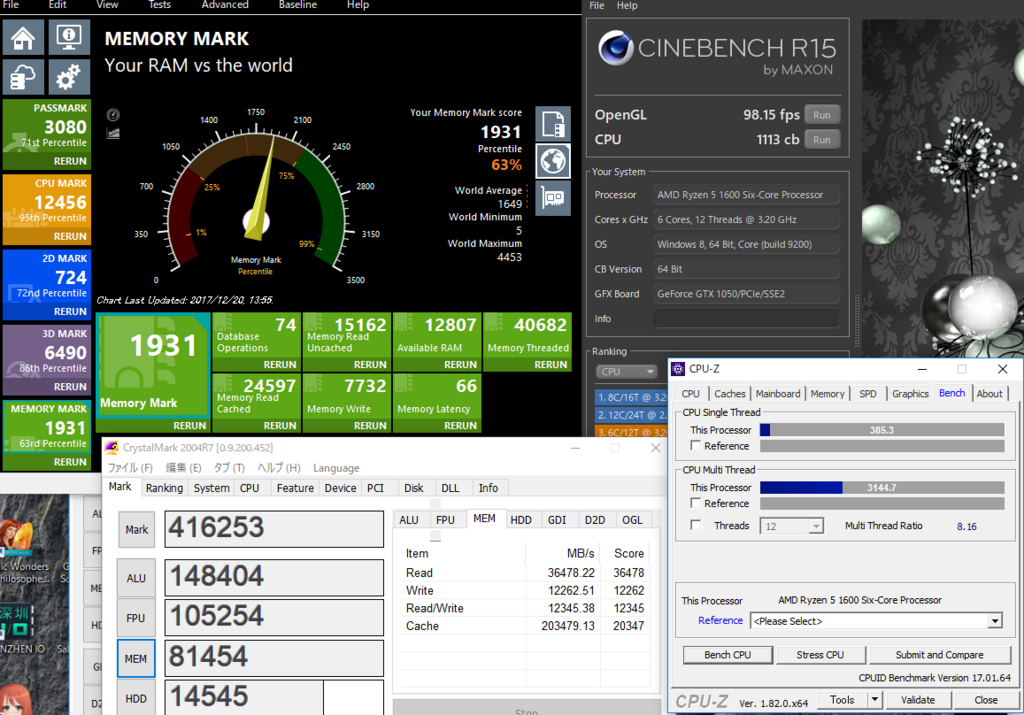
Task: Select ranking entry 1. 8C/16T in Cinebench
Action: 632,397
